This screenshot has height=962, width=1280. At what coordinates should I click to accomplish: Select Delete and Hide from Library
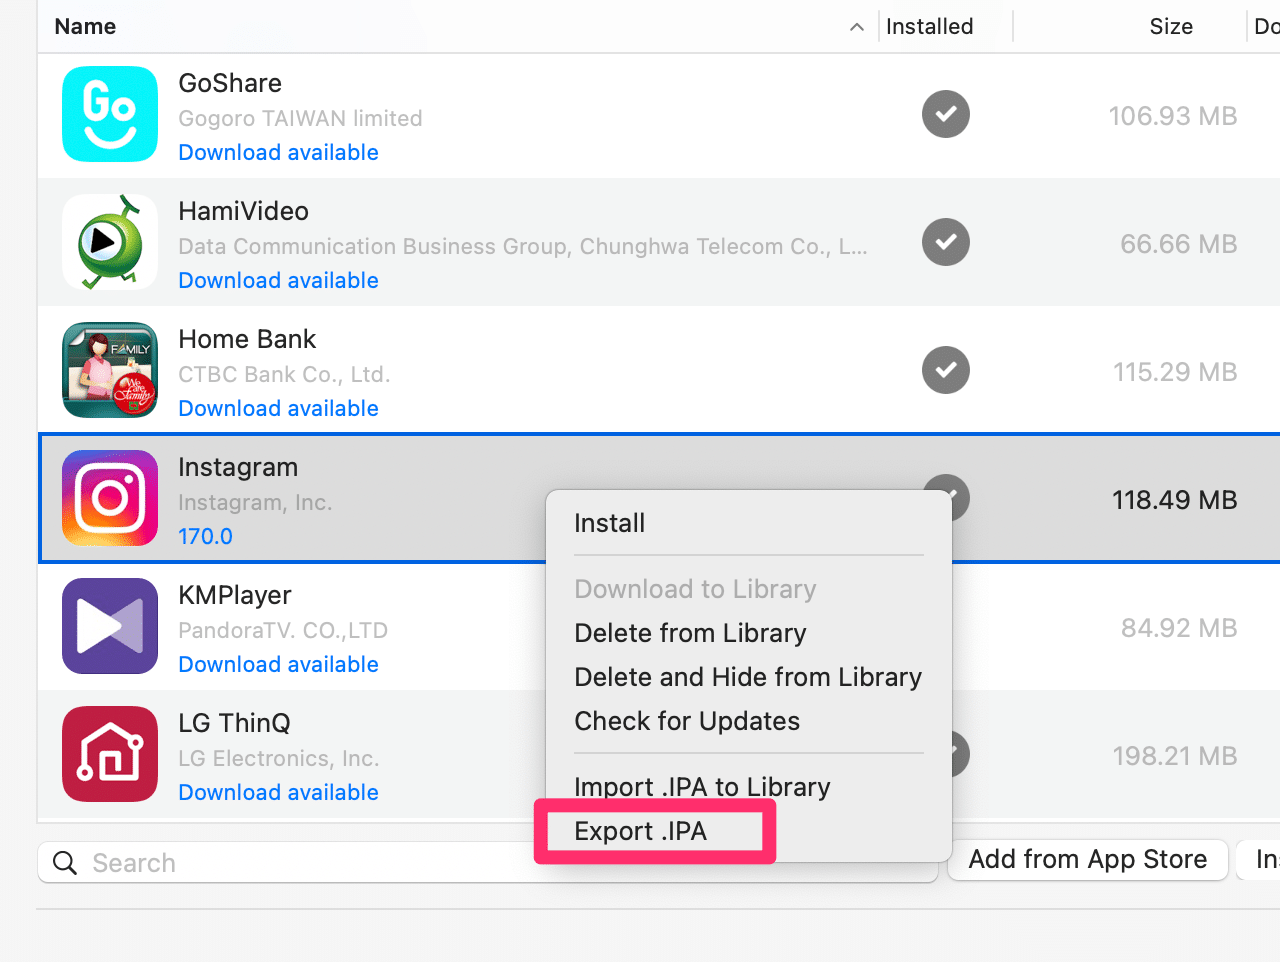(748, 677)
